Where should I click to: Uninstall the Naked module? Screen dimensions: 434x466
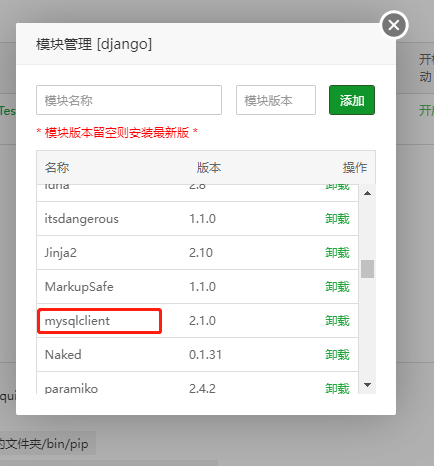[x=337, y=355]
